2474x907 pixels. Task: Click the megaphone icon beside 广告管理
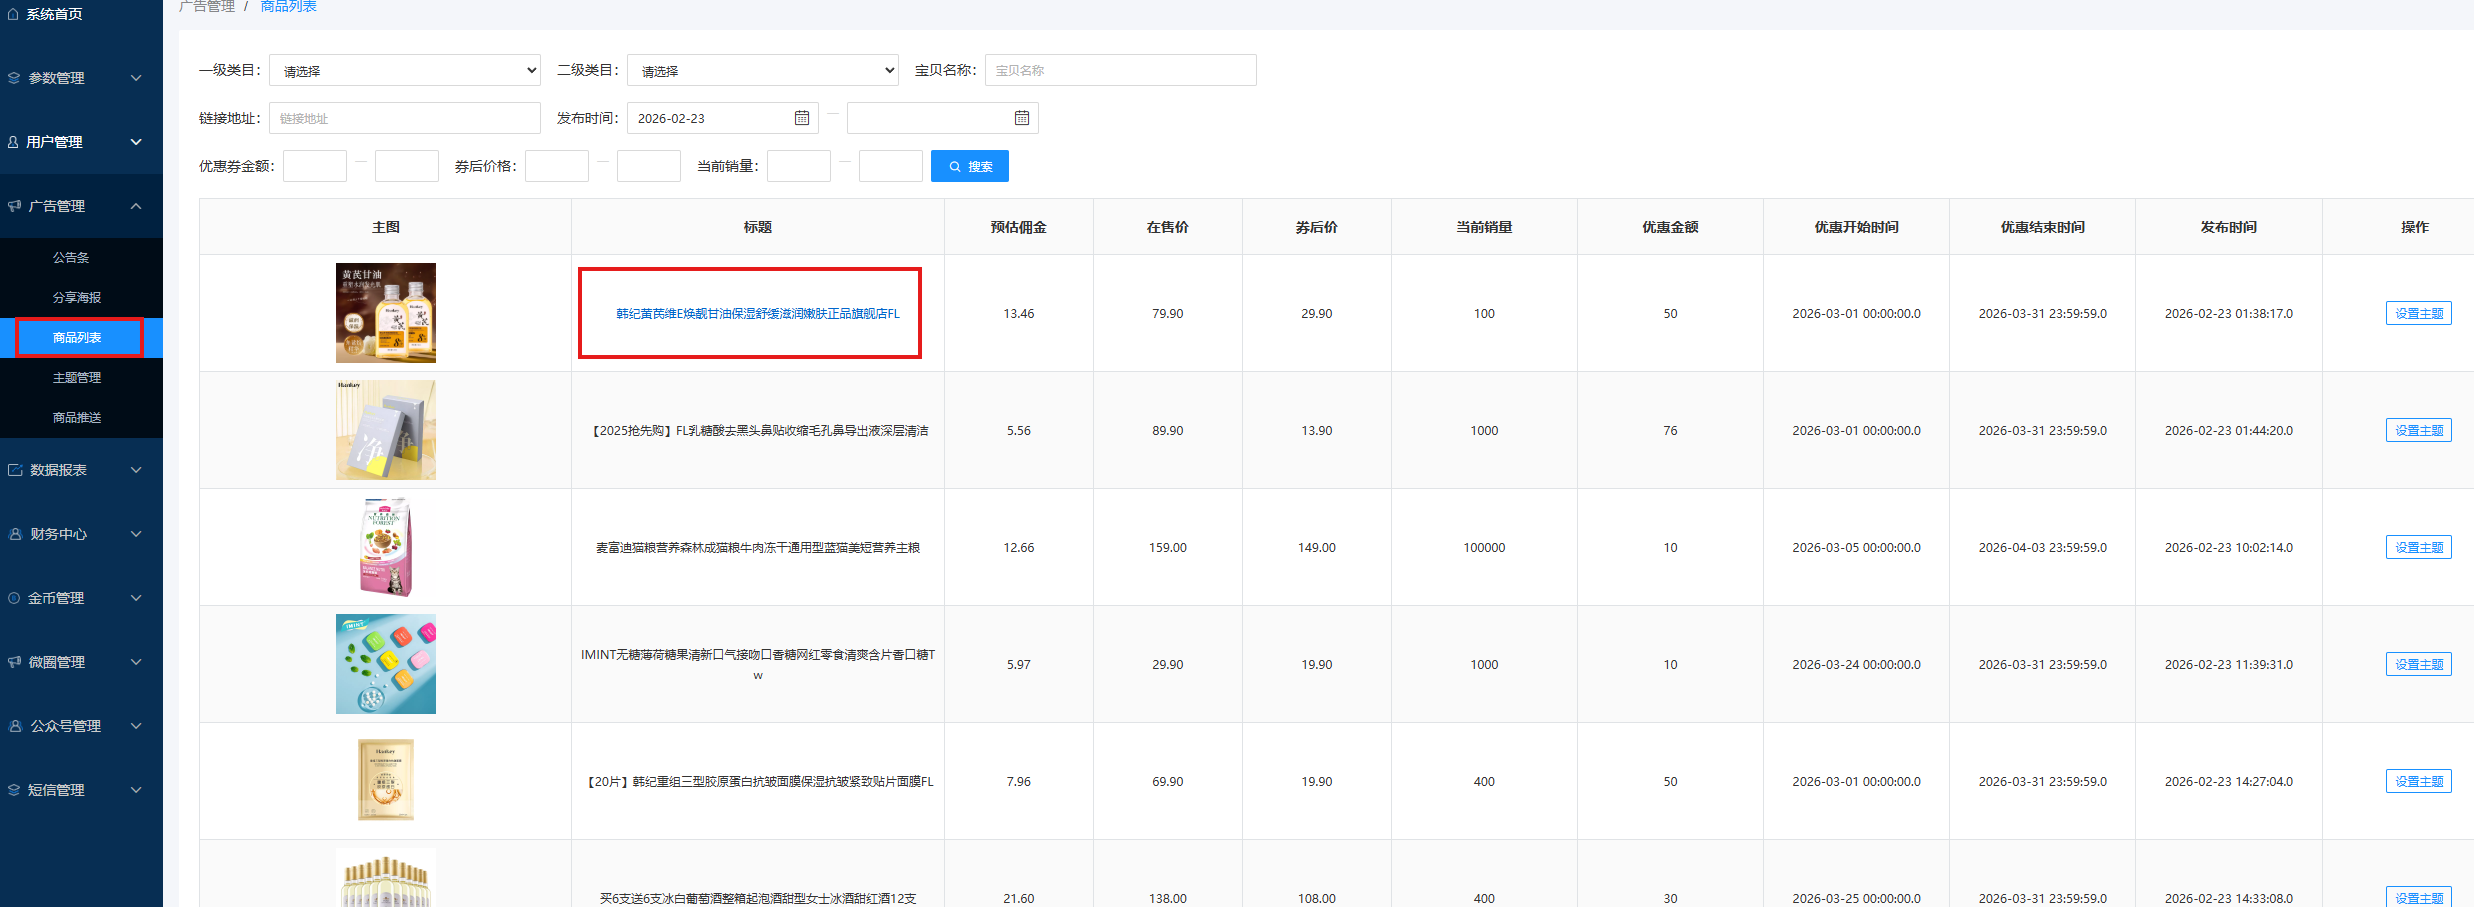coord(14,206)
